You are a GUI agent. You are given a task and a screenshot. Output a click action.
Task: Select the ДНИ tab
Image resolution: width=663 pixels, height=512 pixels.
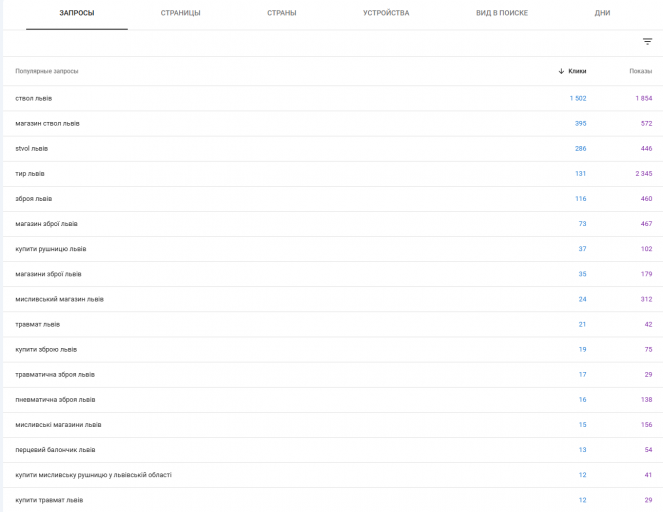click(x=602, y=13)
